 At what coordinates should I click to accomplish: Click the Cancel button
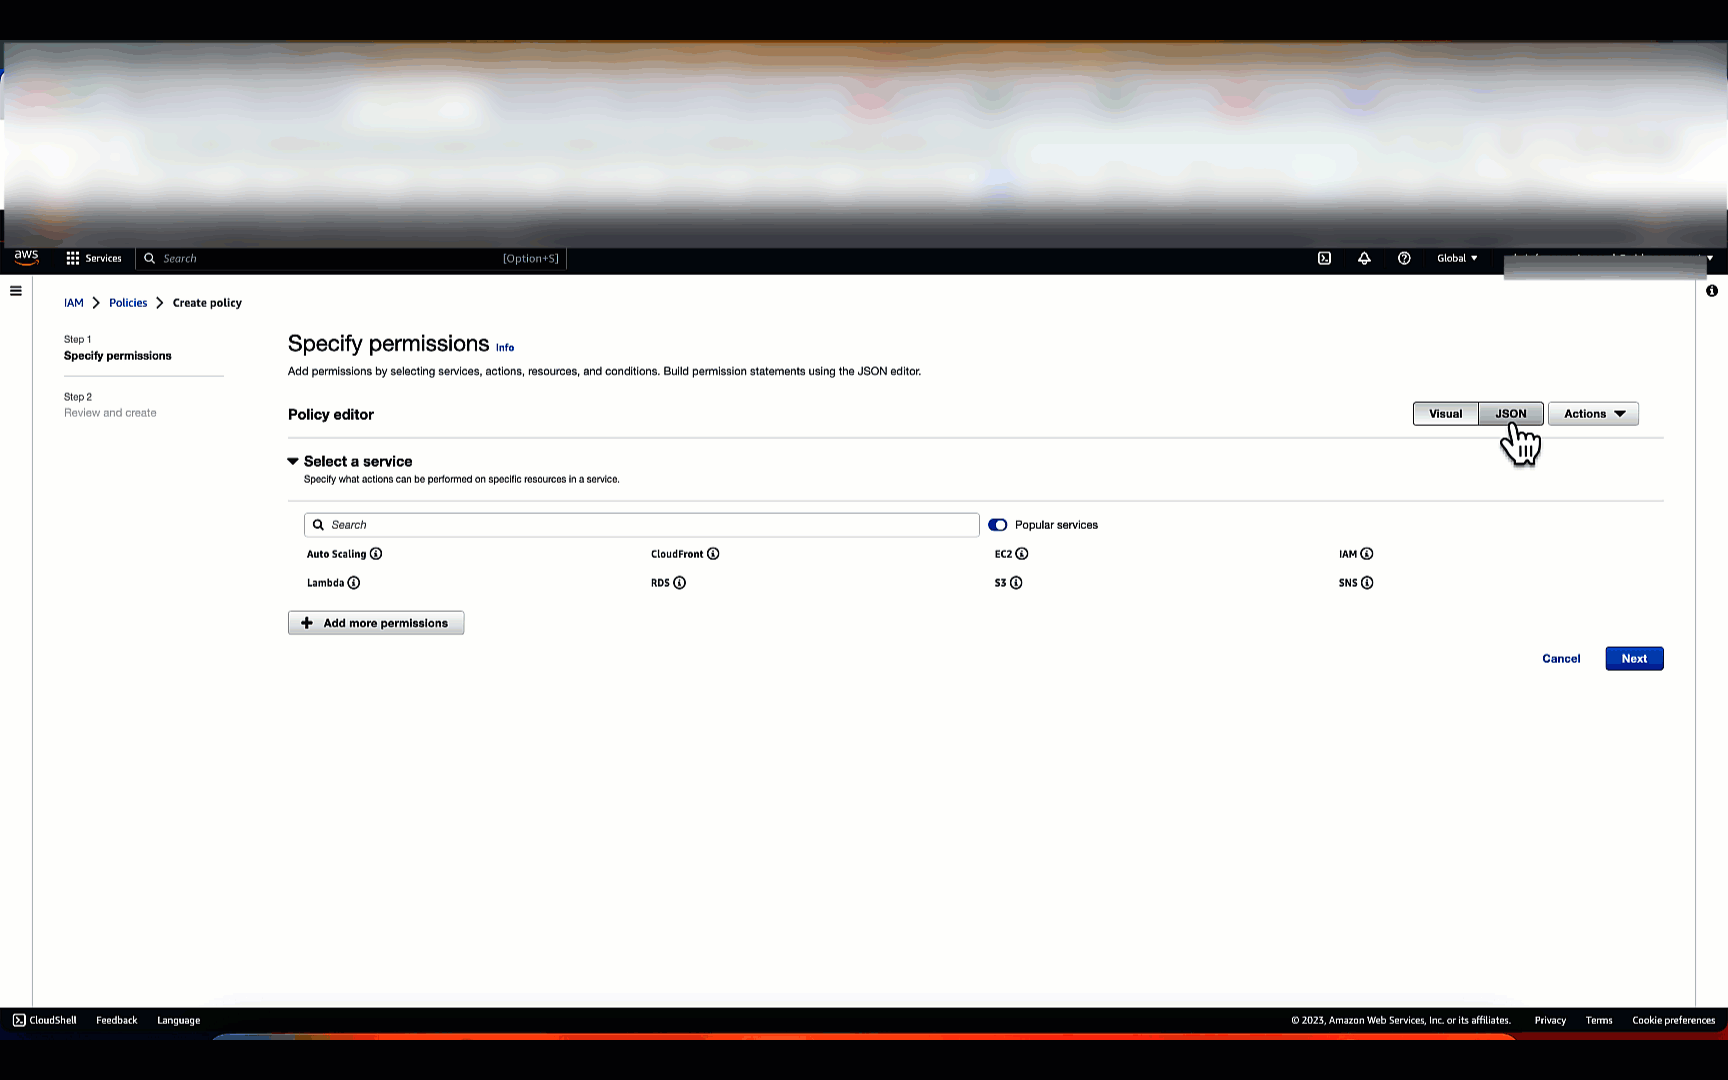coord(1561,659)
